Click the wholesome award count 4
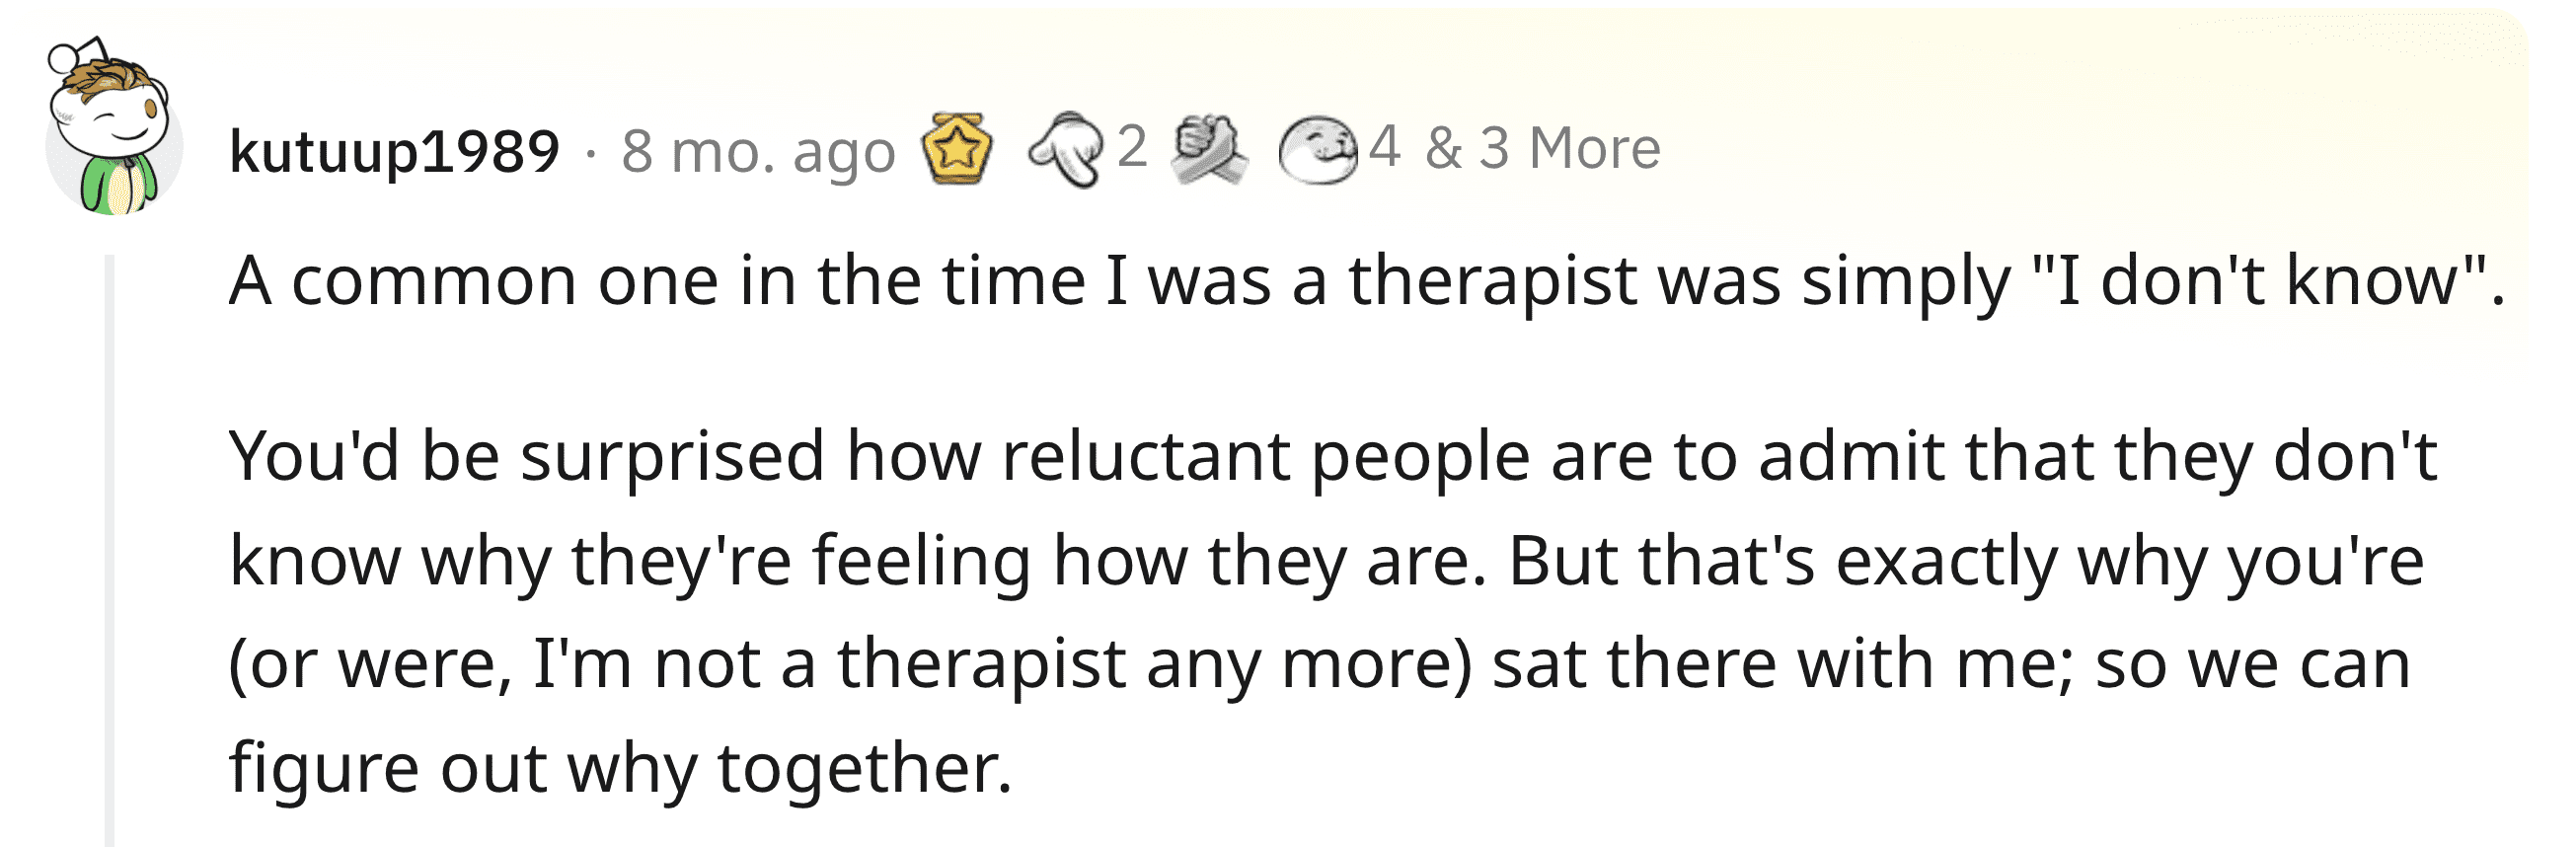The height and width of the screenshot is (847, 2576). [x=1384, y=148]
